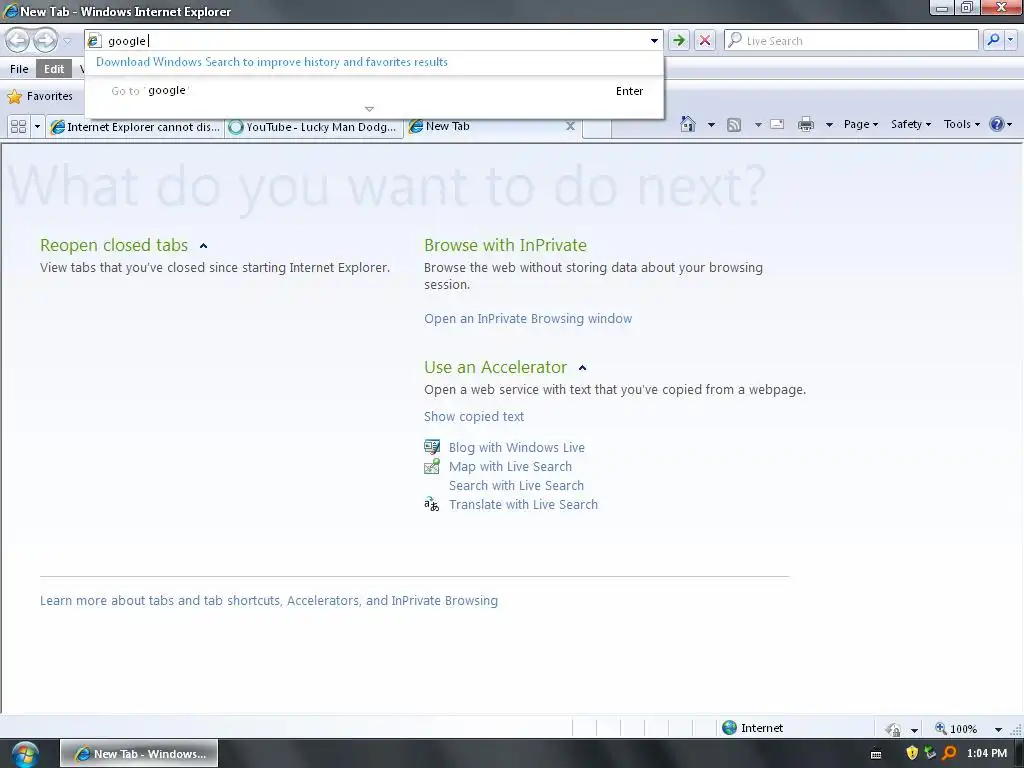Select the Go to 'google' suggestion
1024x768 pixels.
[x=374, y=91]
